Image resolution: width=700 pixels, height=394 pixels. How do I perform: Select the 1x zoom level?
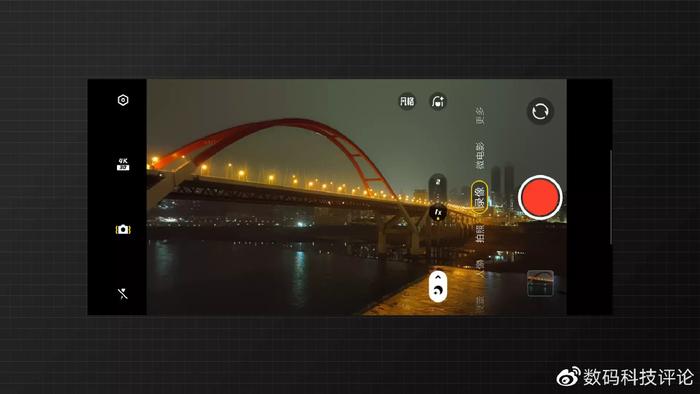click(438, 213)
